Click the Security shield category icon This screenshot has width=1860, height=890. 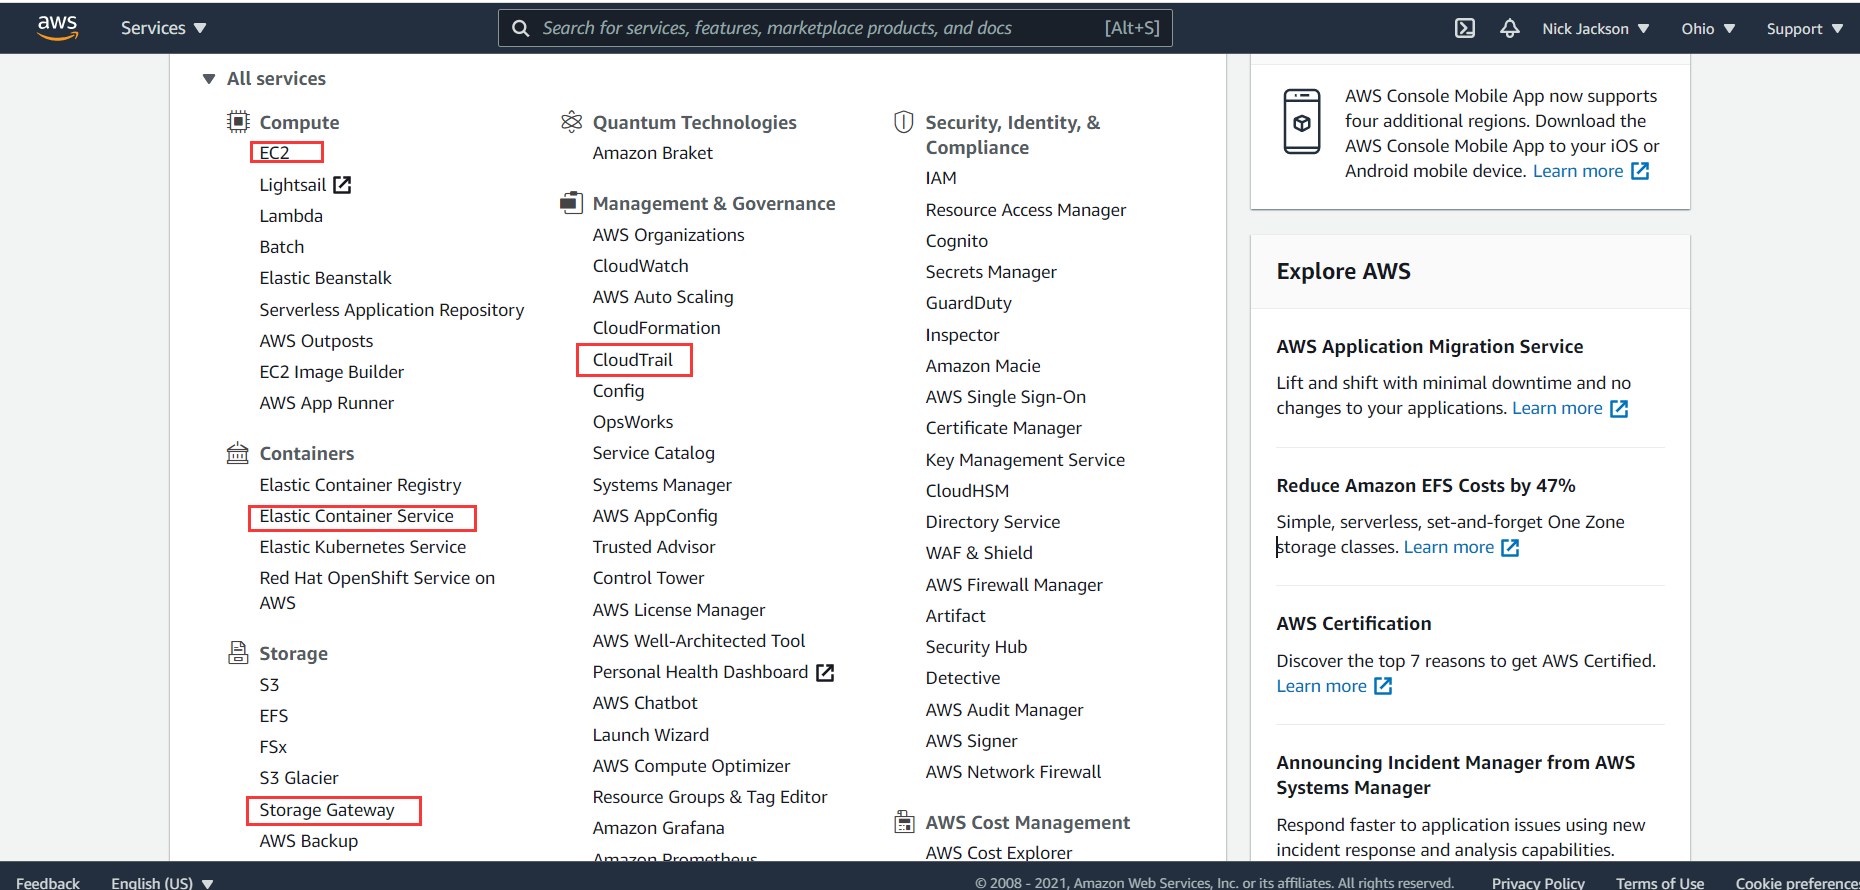pos(904,122)
